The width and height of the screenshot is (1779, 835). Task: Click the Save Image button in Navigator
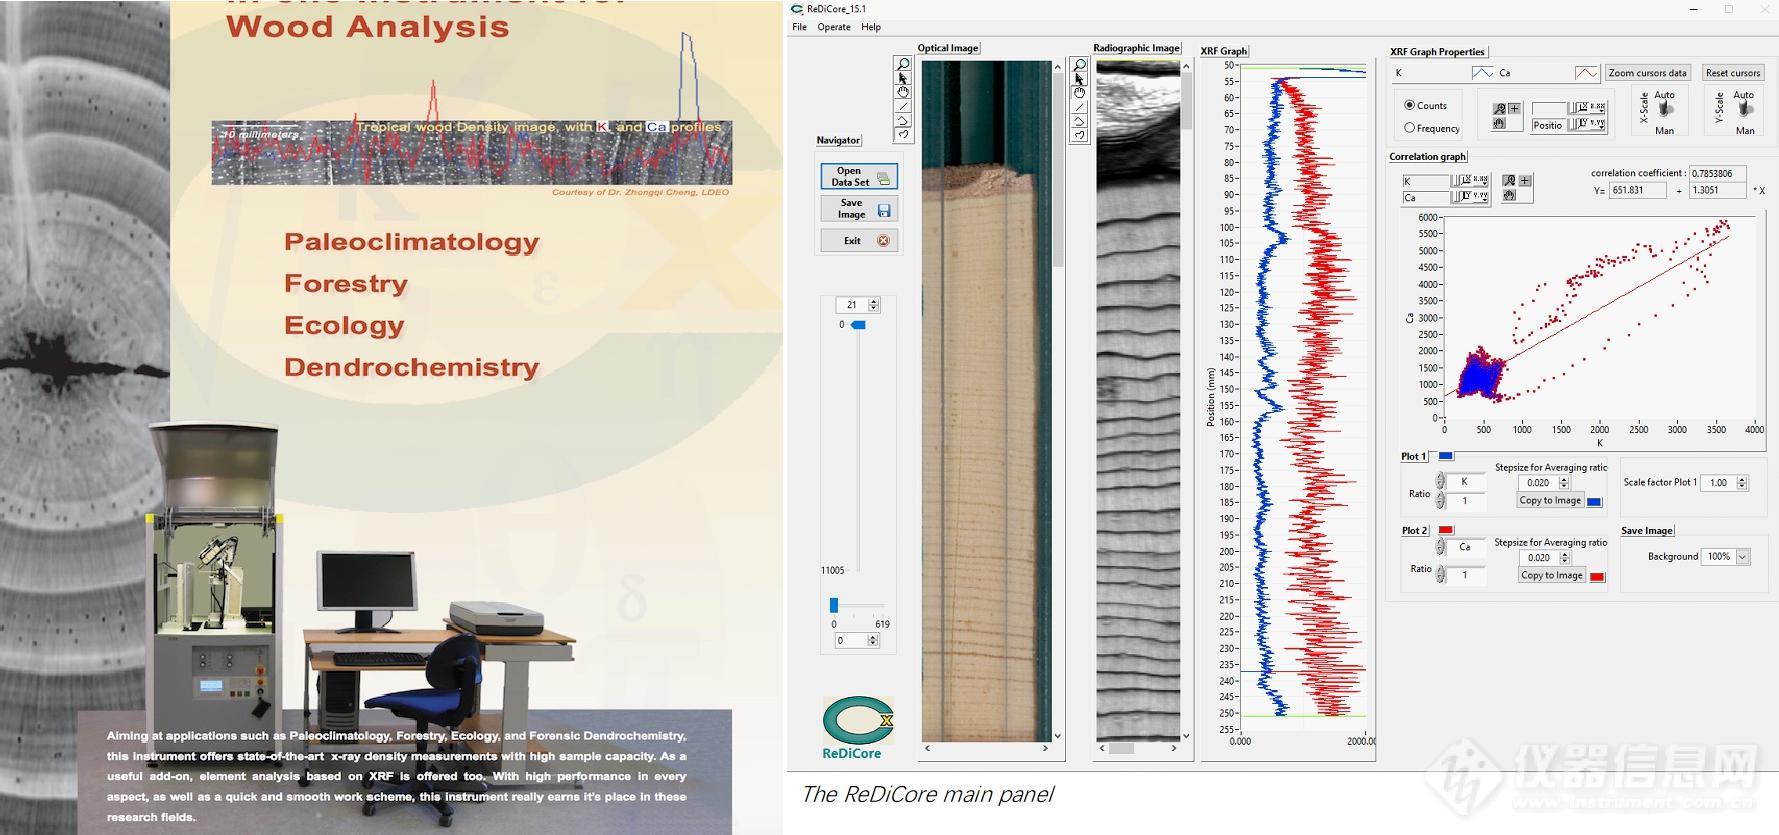[859, 209]
